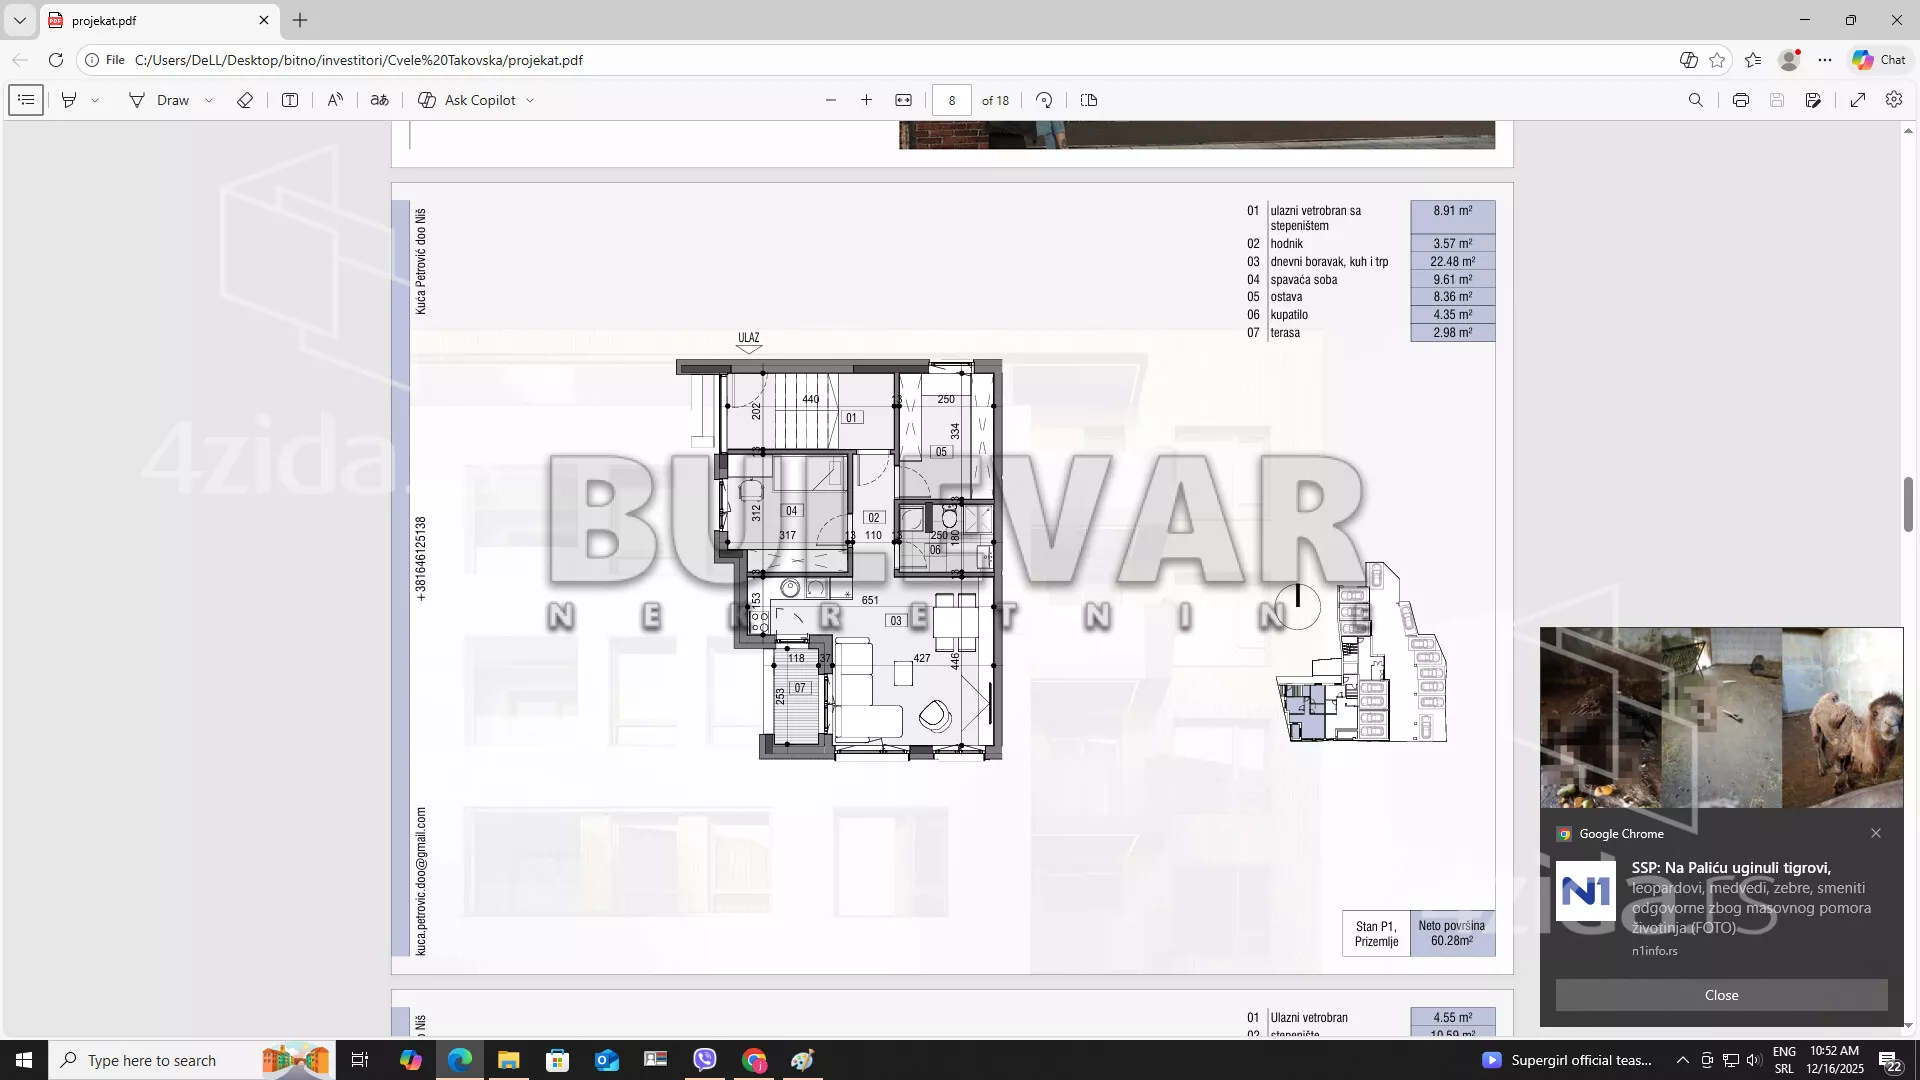Expand the highlight color options arrow

(x=95, y=100)
